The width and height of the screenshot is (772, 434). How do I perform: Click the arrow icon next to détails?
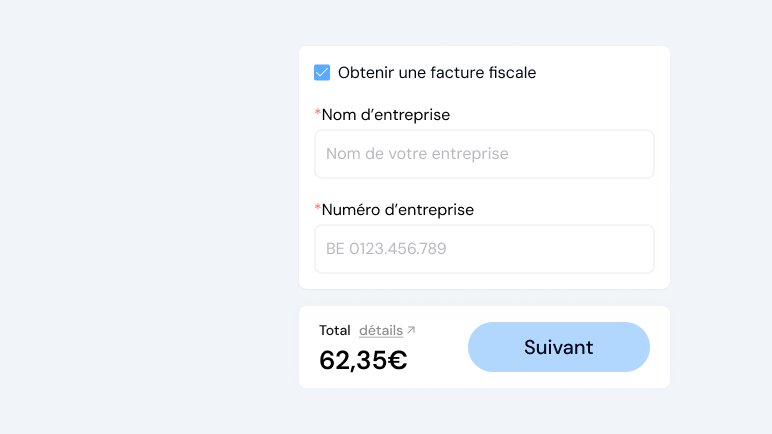click(411, 330)
